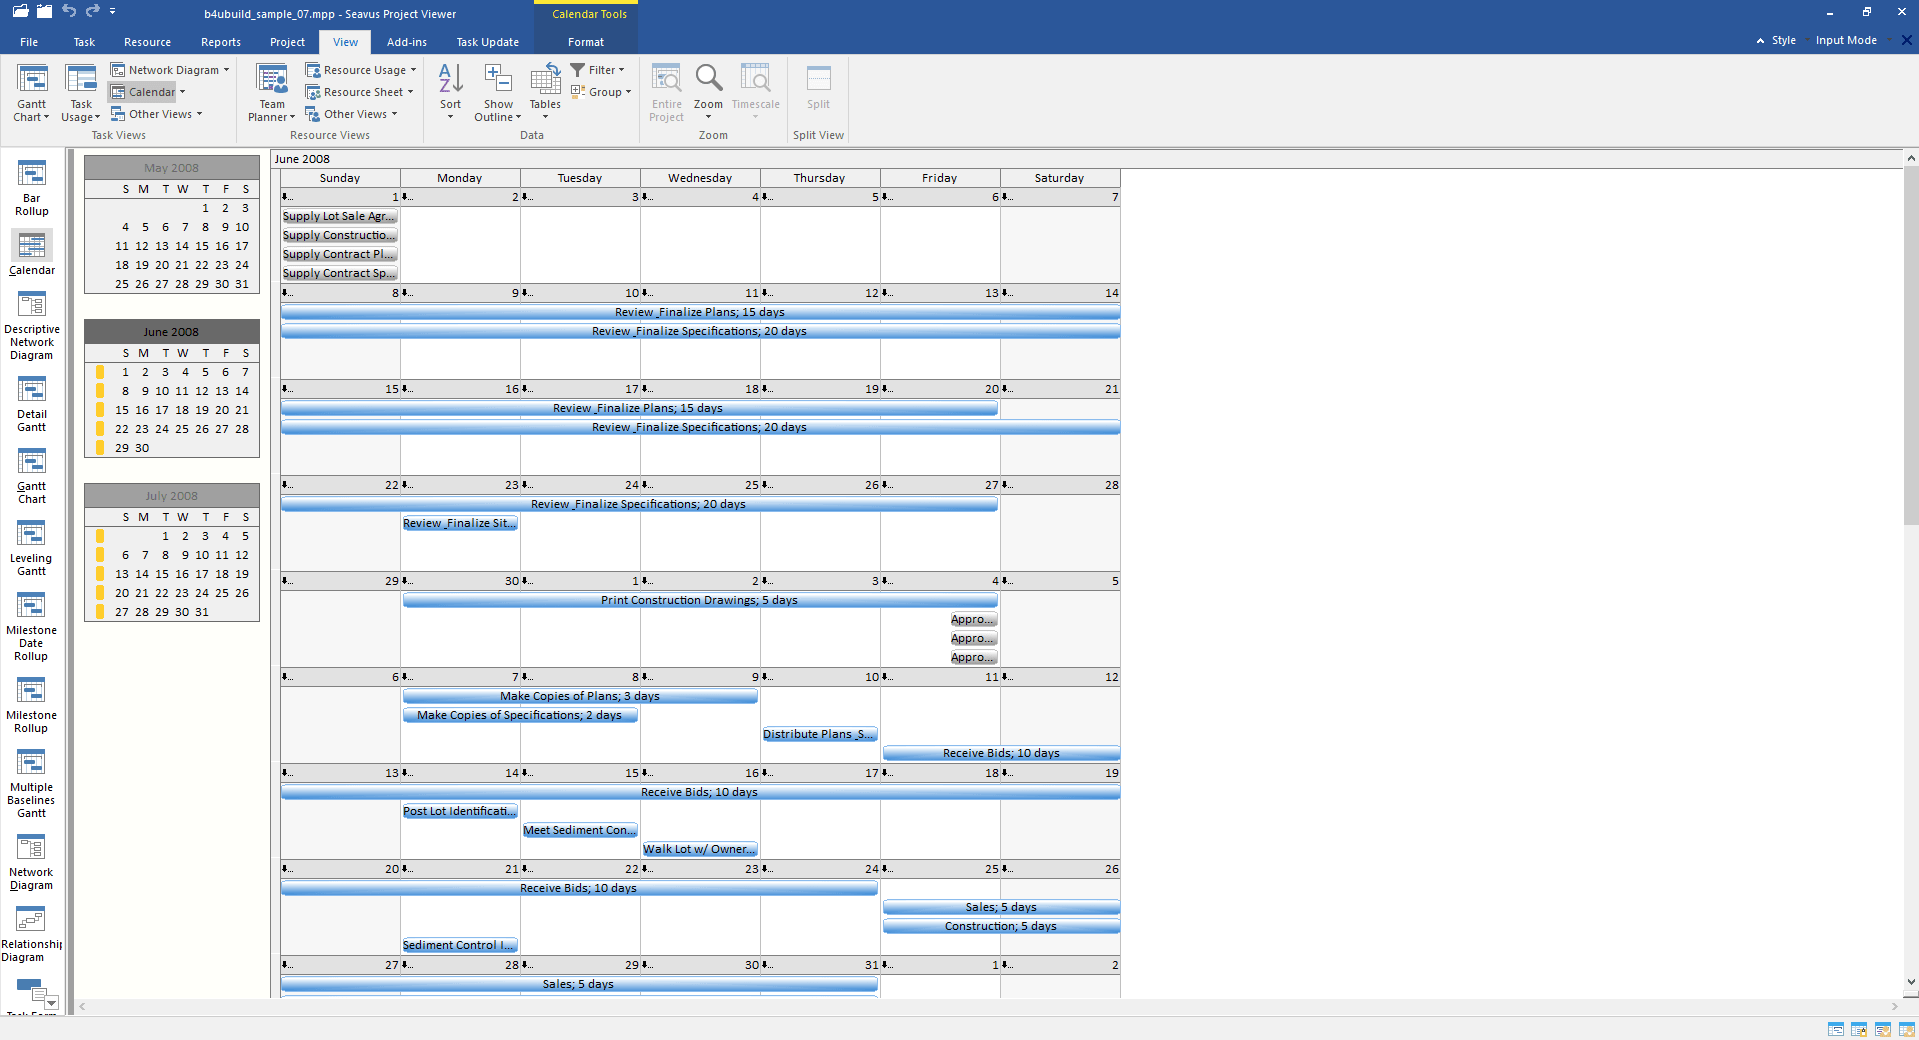Toggle the Calendar view button in ribbon

[146, 92]
